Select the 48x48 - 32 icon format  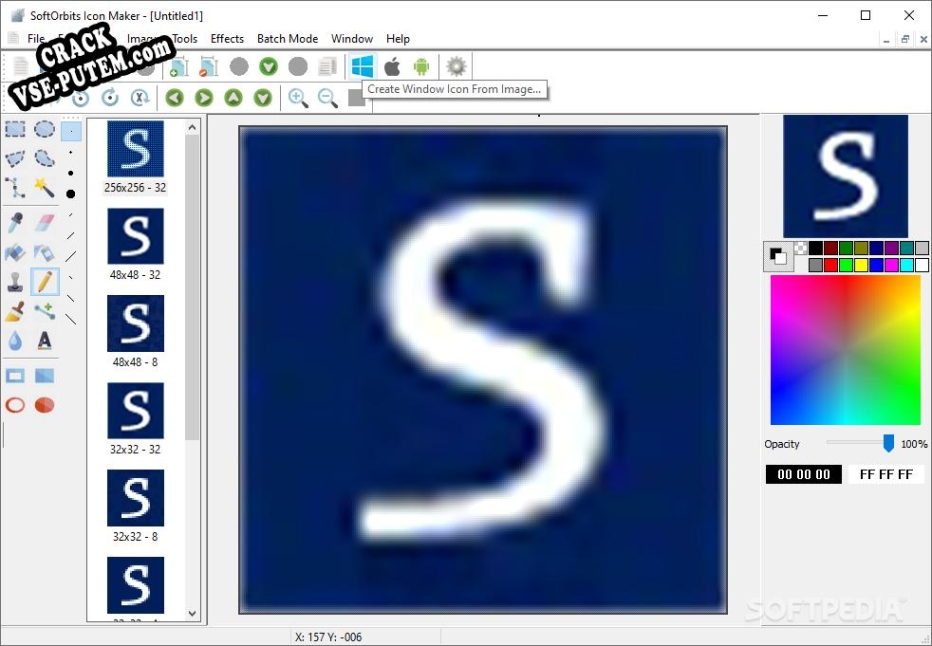(x=136, y=244)
